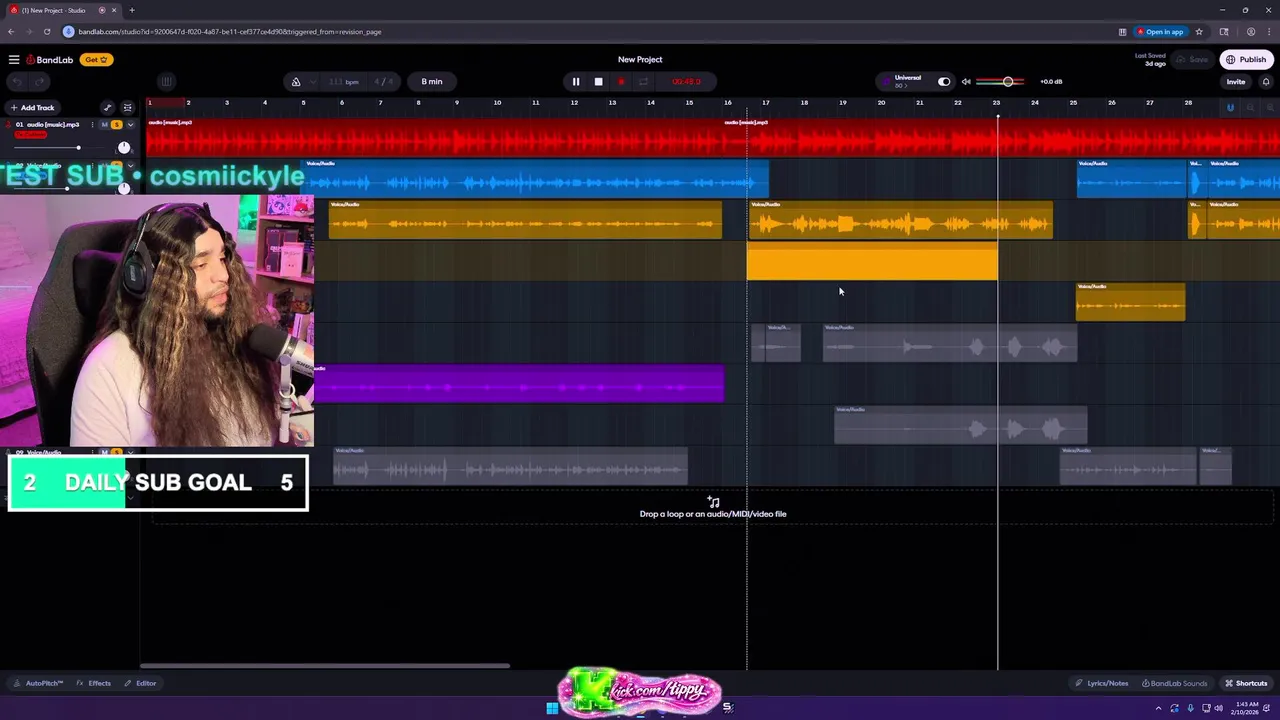Undo the last action

(17, 82)
